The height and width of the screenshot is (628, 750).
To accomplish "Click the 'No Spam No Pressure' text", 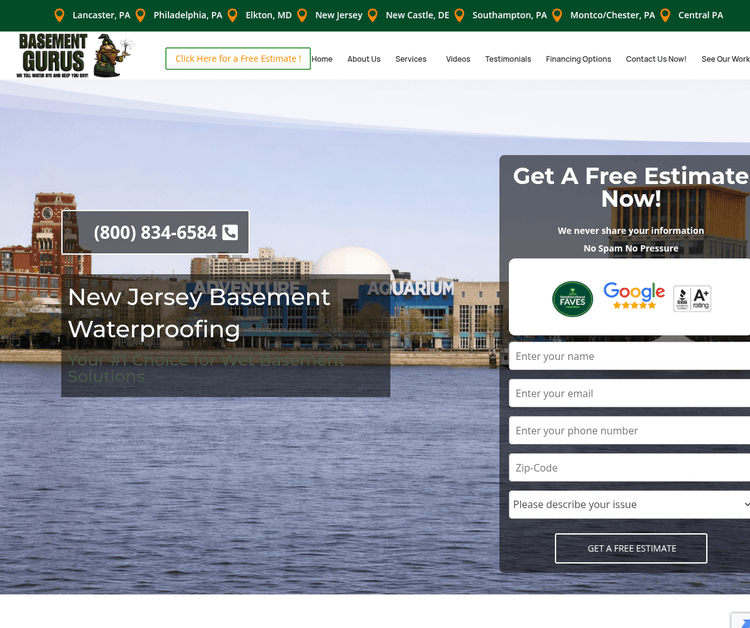I will 630,248.
